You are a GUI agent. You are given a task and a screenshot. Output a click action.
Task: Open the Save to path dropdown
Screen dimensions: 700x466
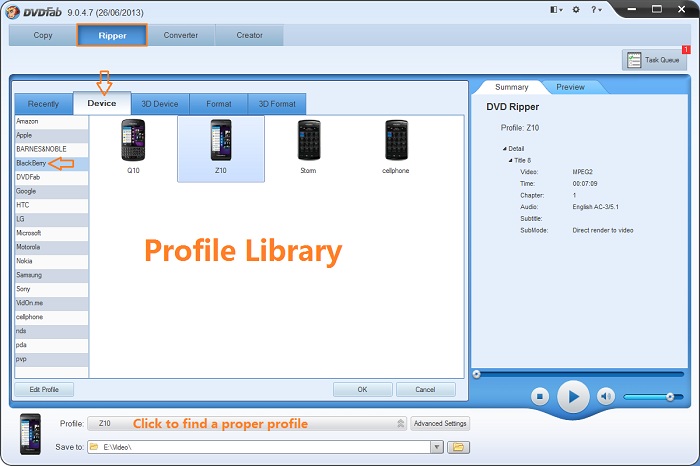coord(437,447)
